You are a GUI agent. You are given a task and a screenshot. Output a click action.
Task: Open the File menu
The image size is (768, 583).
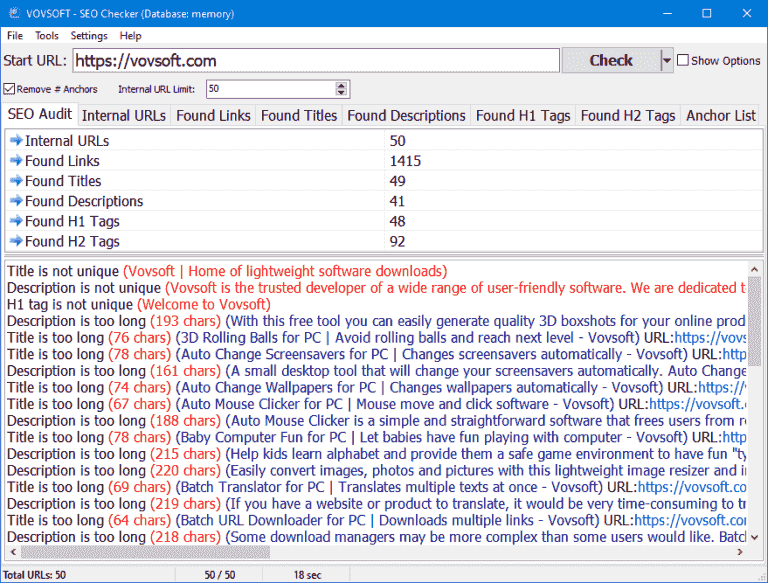15,36
